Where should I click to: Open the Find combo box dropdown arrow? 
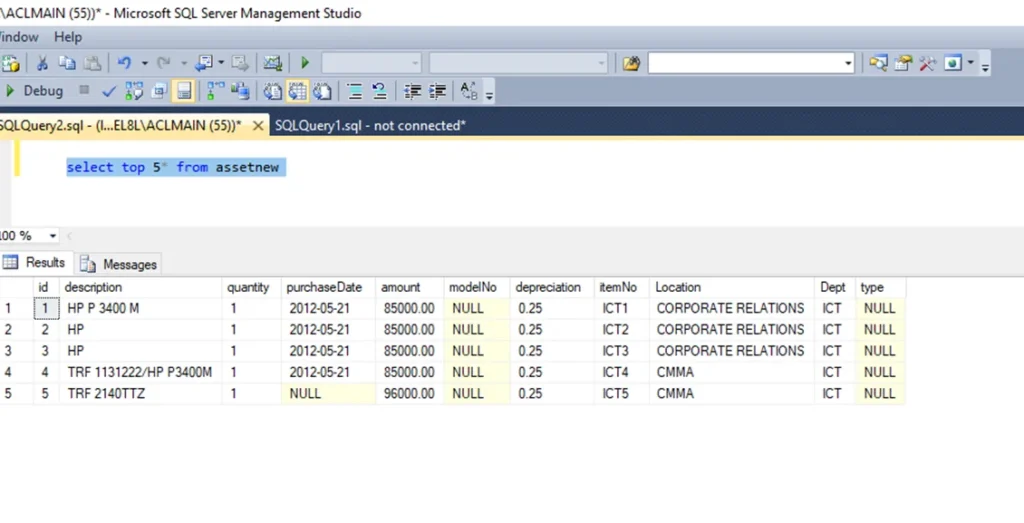[848, 63]
